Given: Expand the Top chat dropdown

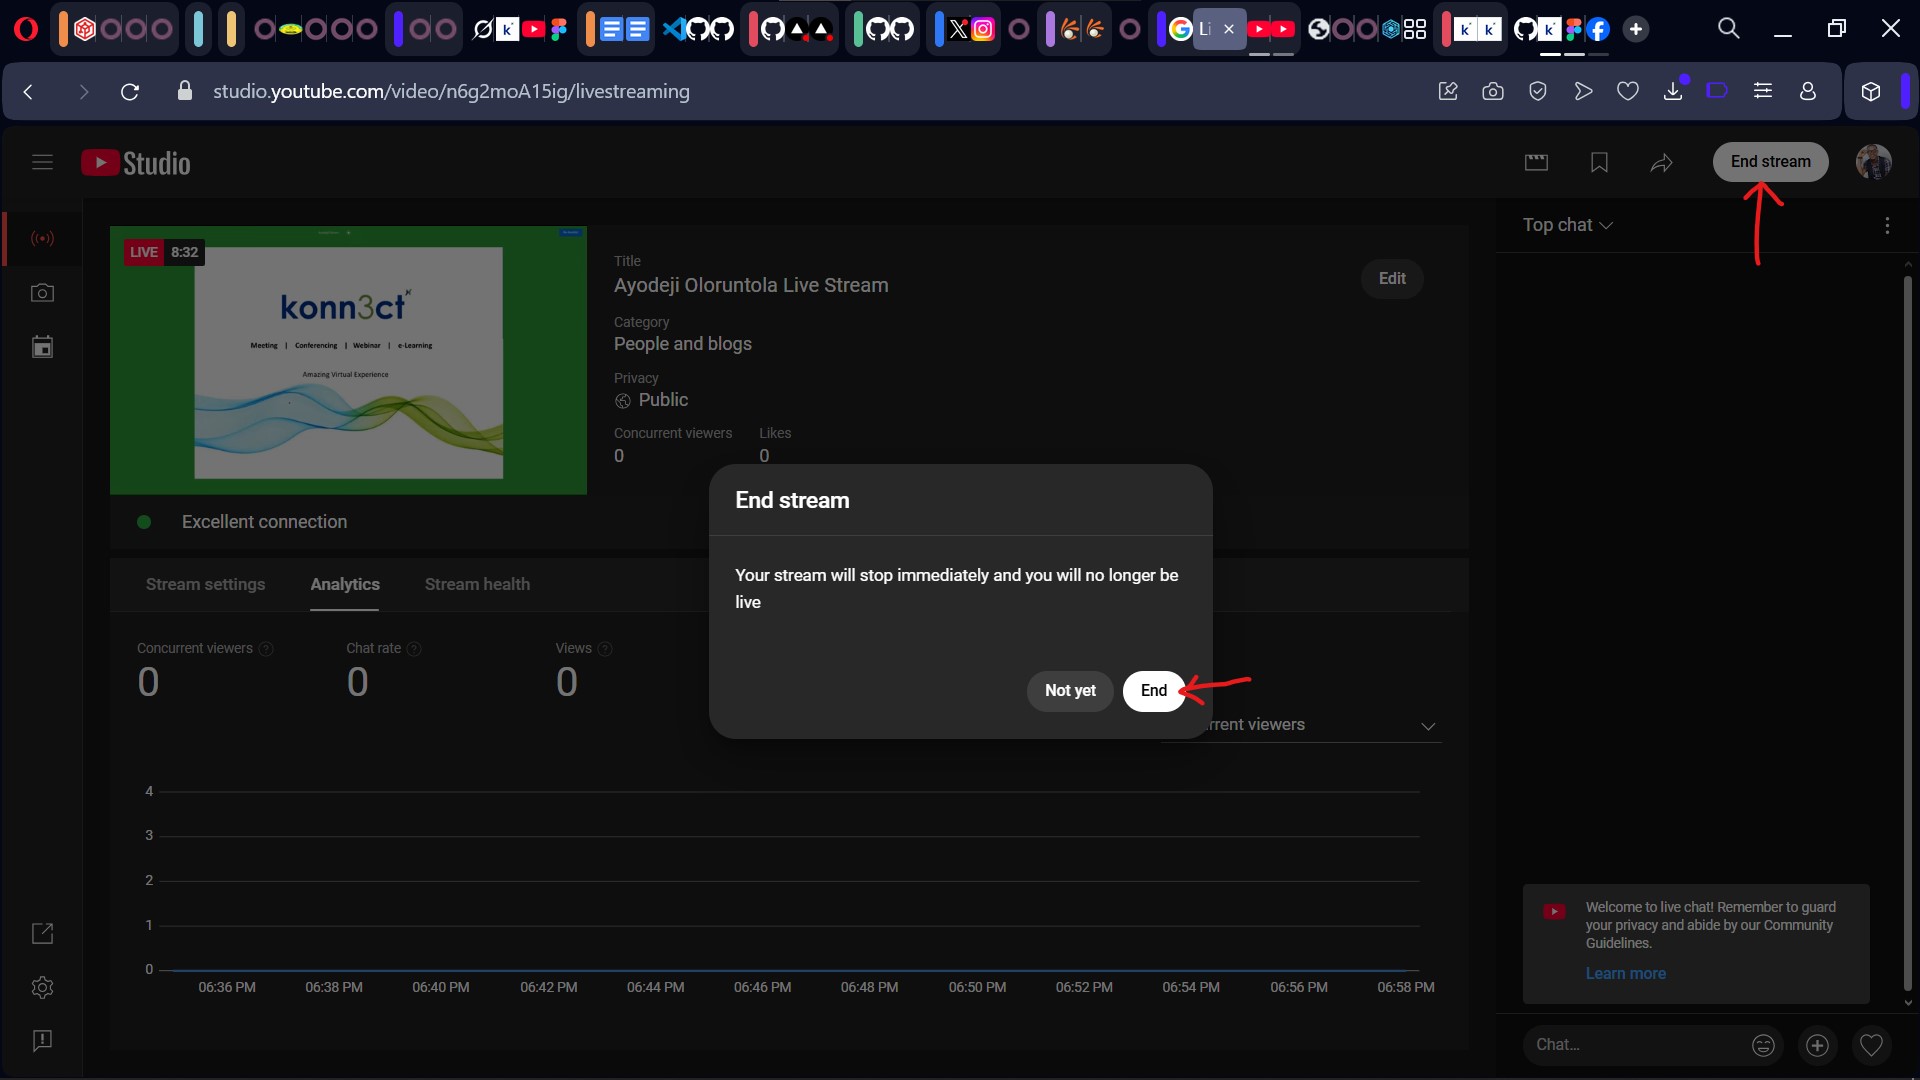Looking at the screenshot, I should pyautogui.click(x=1567, y=225).
